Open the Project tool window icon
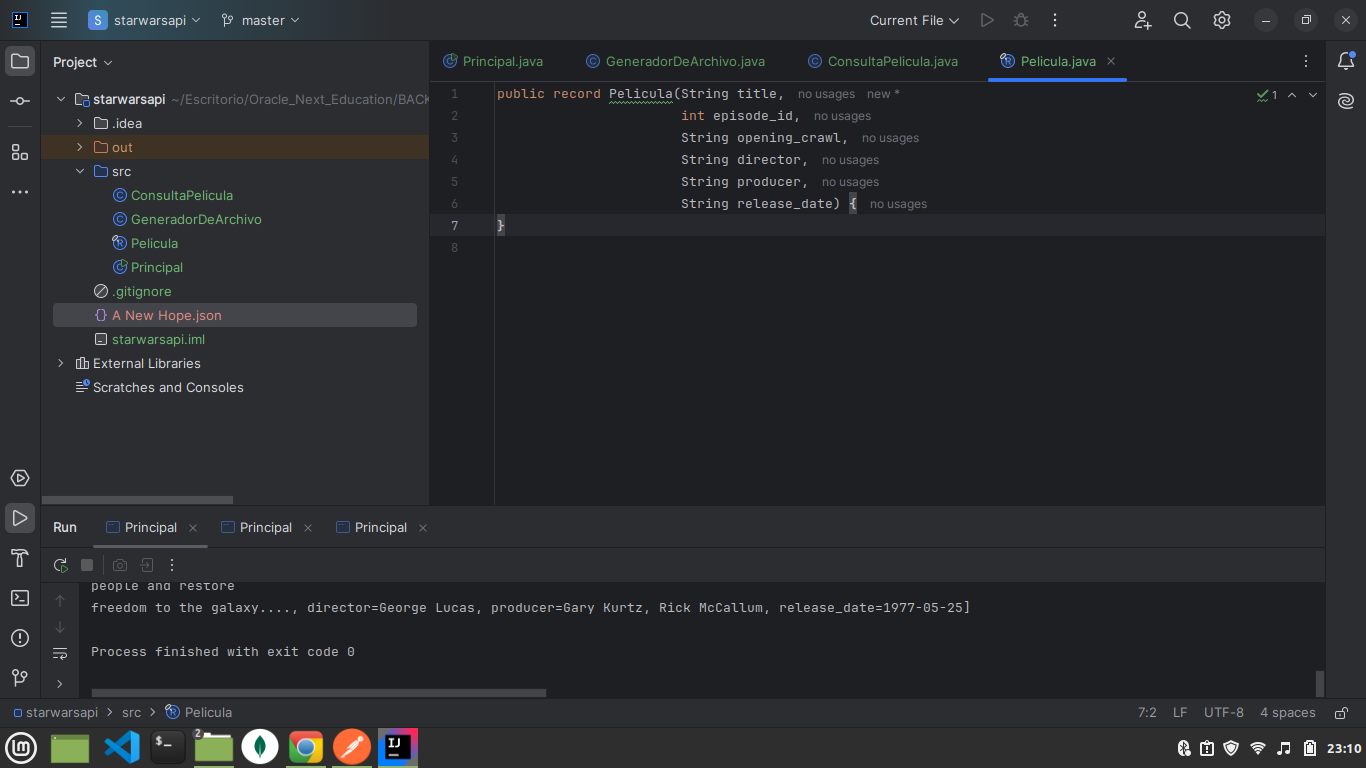Screen dimensions: 1366x768 pos(20,62)
